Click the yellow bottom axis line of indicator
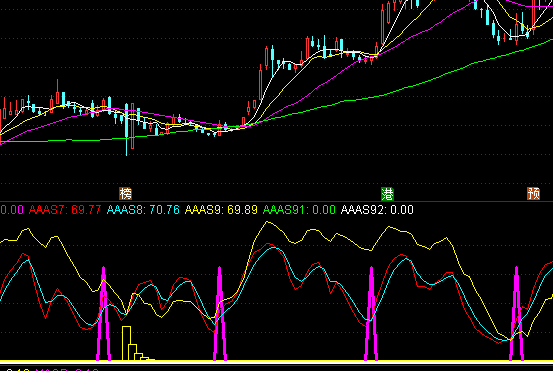Viewport: 553px width, 371px height. [276, 361]
